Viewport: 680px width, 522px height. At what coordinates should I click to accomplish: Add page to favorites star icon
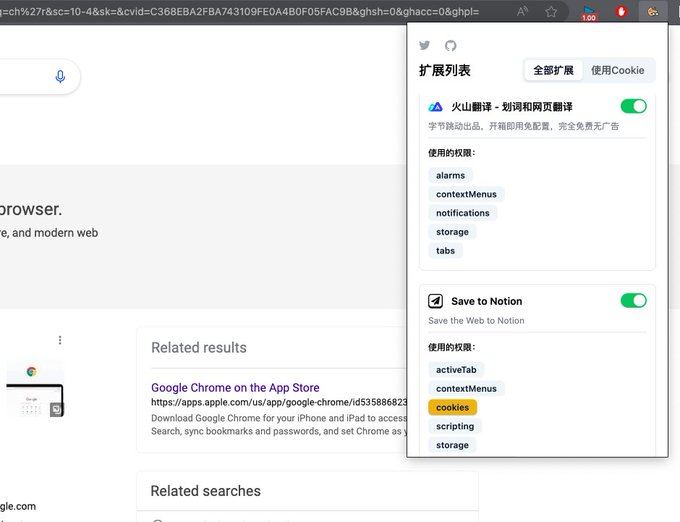coord(551,11)
